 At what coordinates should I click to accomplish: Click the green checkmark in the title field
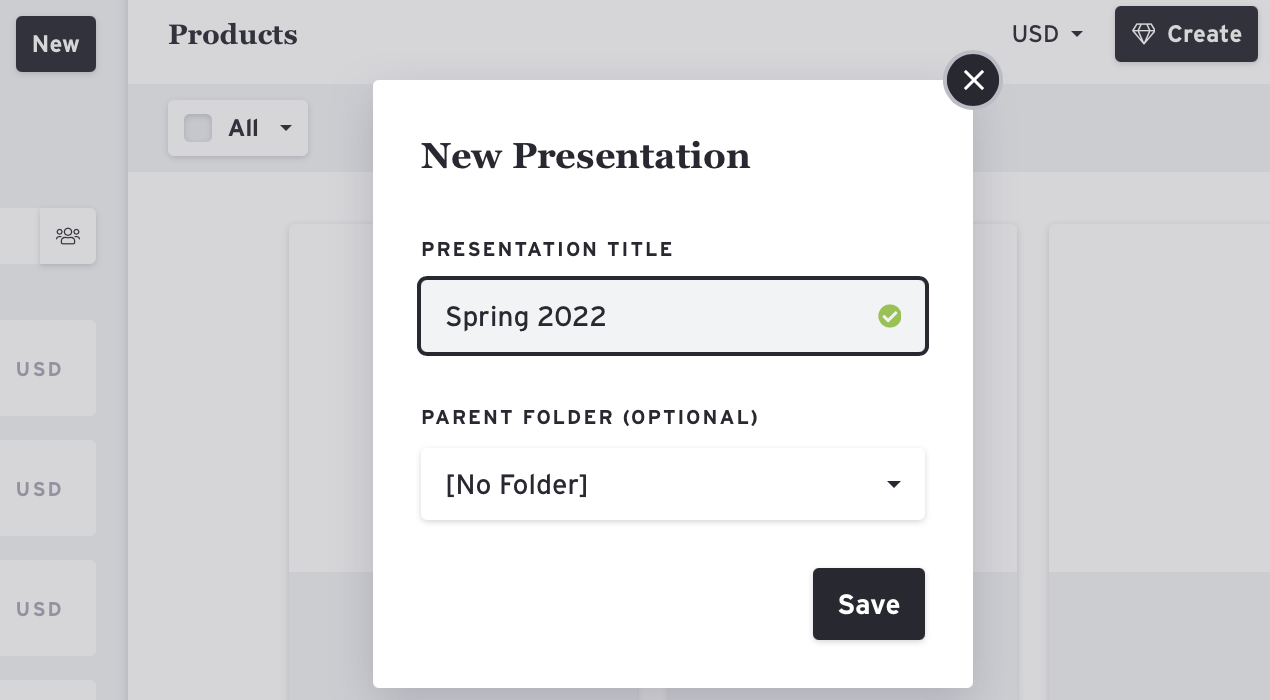[x=889, y=317]
